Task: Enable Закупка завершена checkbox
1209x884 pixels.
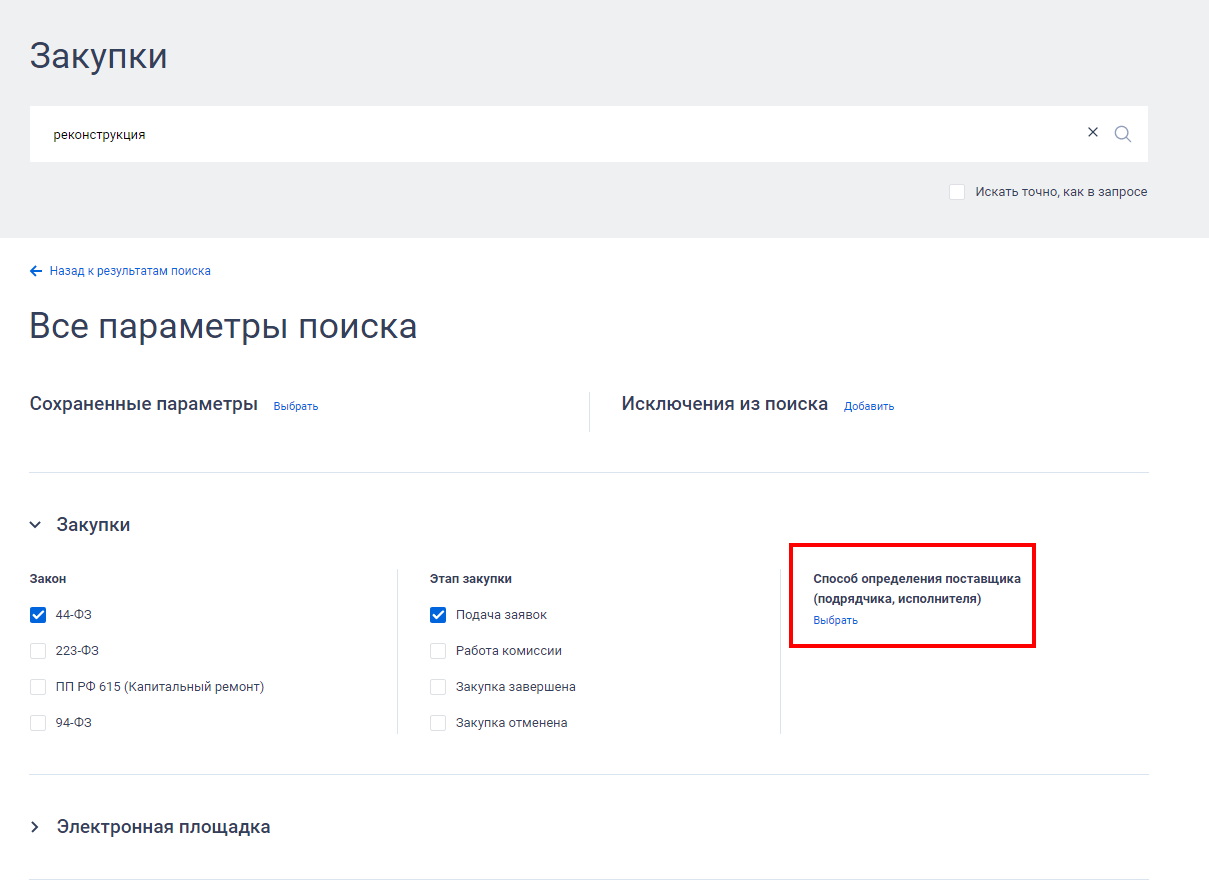Action: click(438, 687)
